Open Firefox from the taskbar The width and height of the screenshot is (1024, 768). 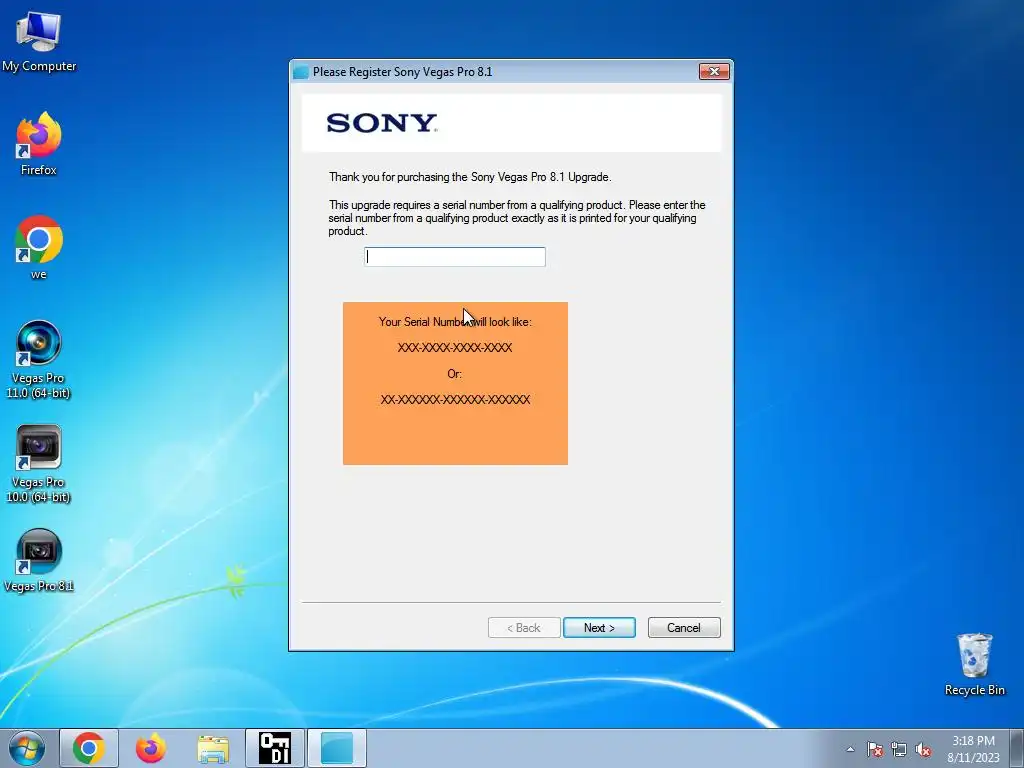pos(151,748)
